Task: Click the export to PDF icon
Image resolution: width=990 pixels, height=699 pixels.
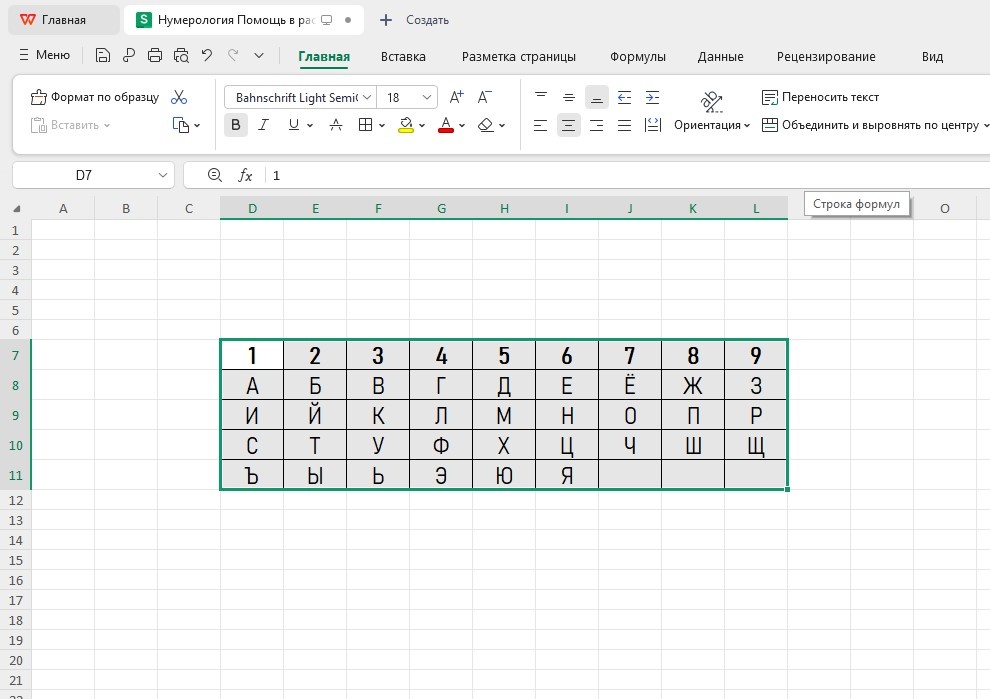Action: (x=129, y=56)
